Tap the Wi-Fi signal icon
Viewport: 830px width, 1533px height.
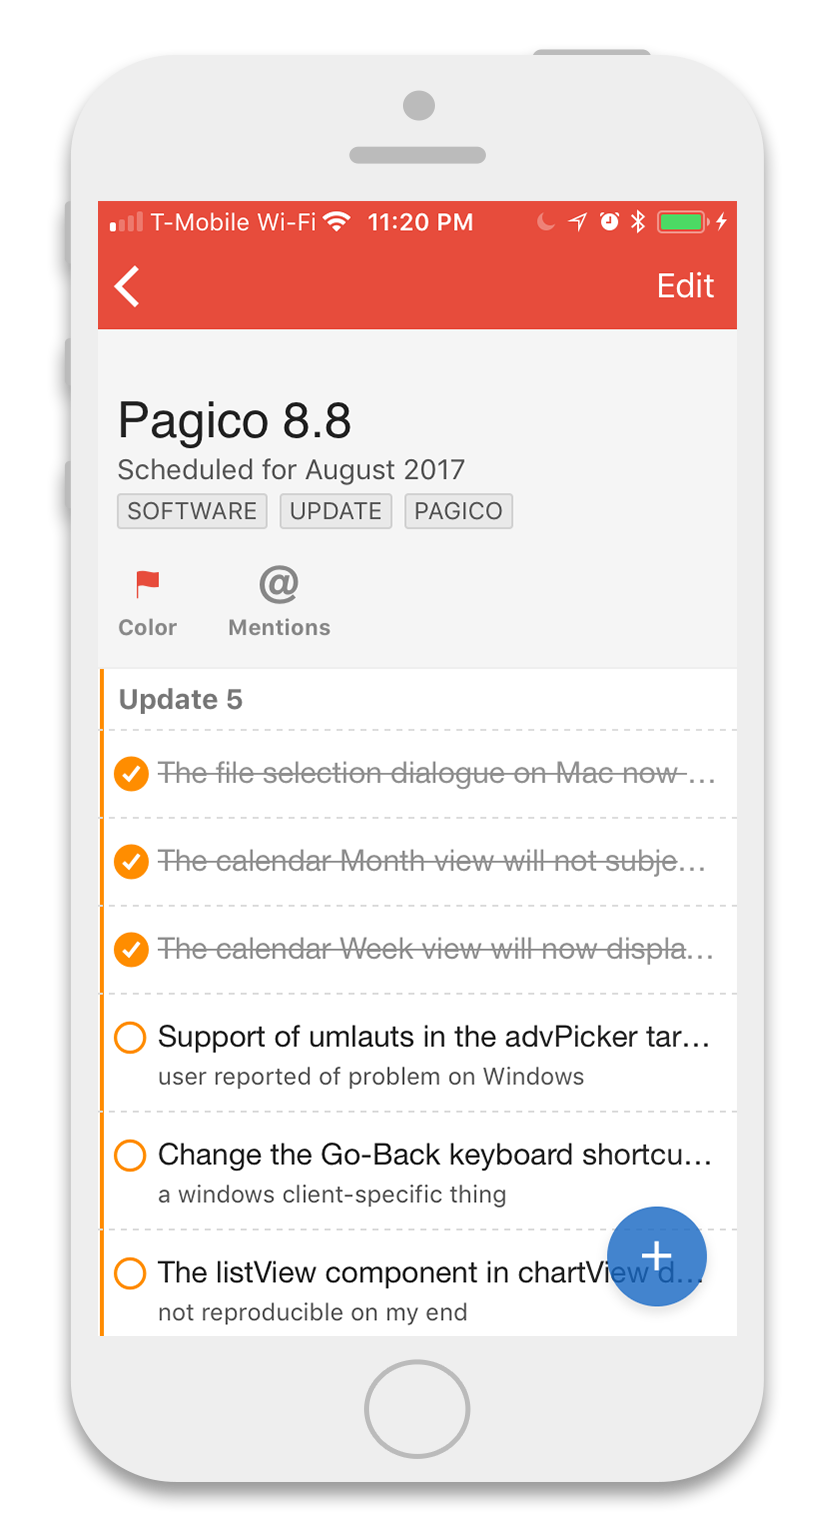pos(338,222)
